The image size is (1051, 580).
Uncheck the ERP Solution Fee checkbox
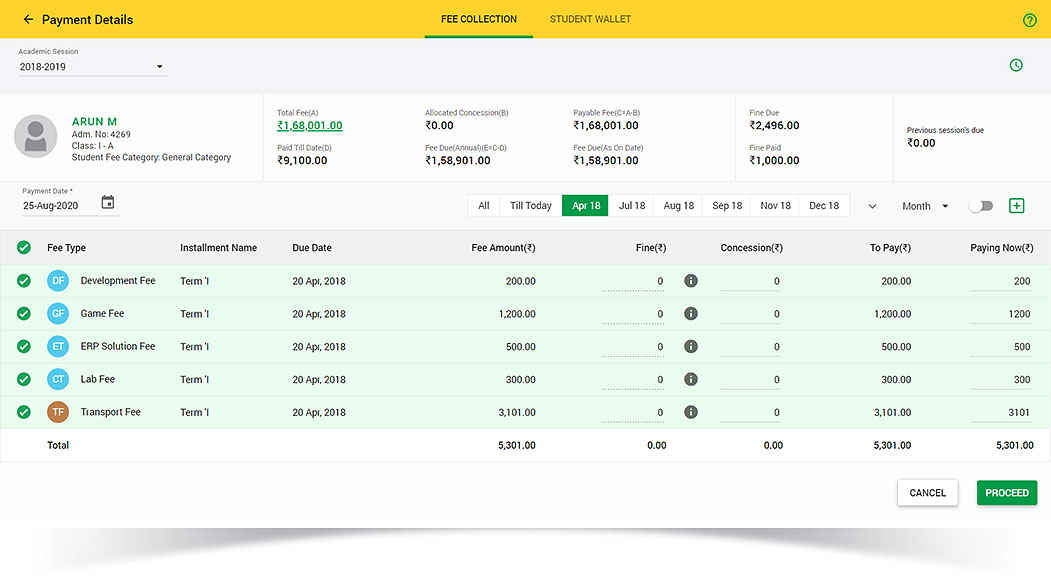(24, 346)
